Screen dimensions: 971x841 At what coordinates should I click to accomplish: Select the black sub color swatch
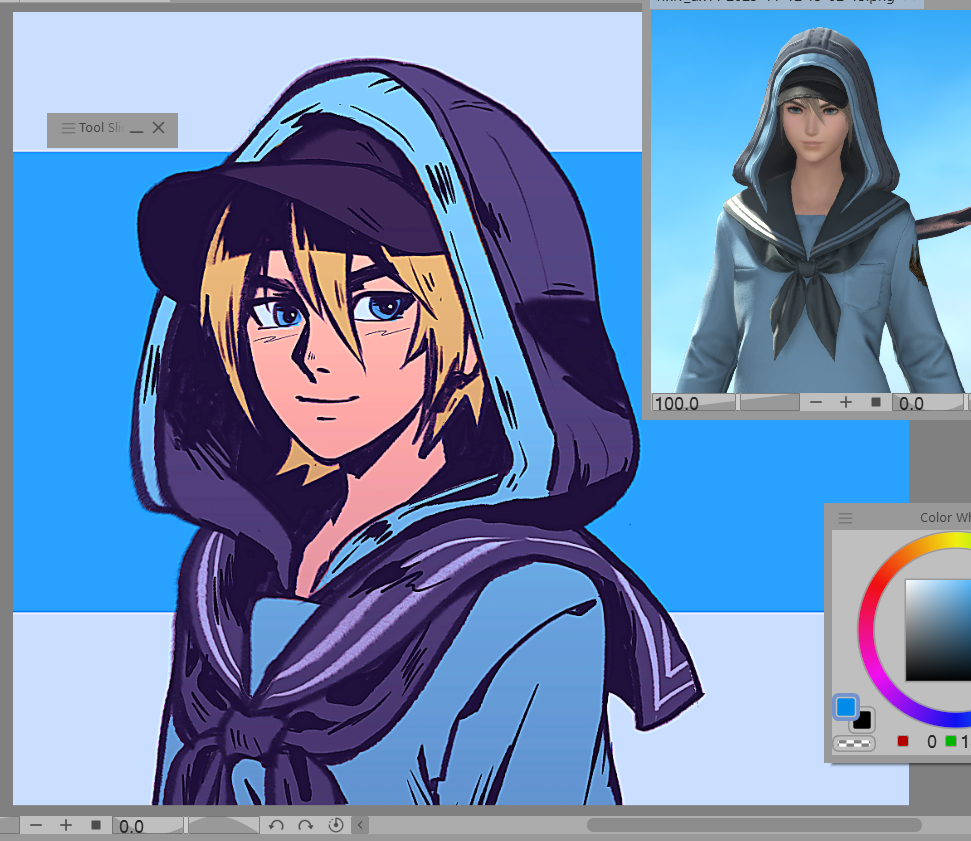click(x=864, y=721)
